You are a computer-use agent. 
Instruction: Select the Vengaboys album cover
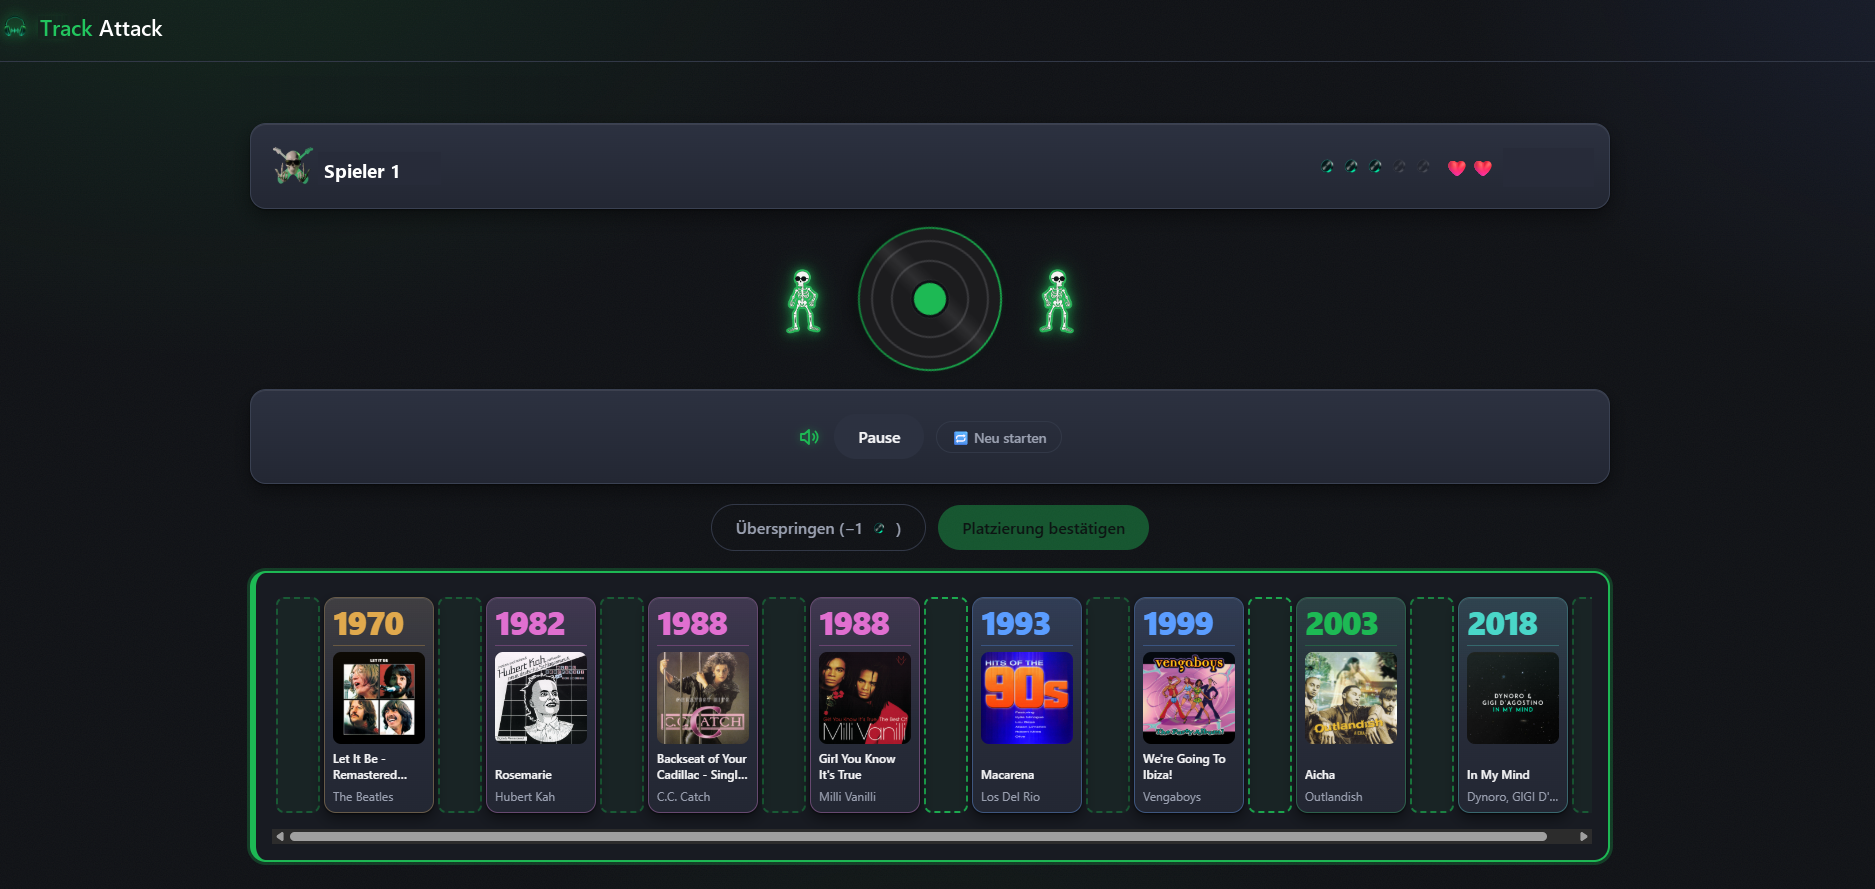click(x=1189, y=698)
